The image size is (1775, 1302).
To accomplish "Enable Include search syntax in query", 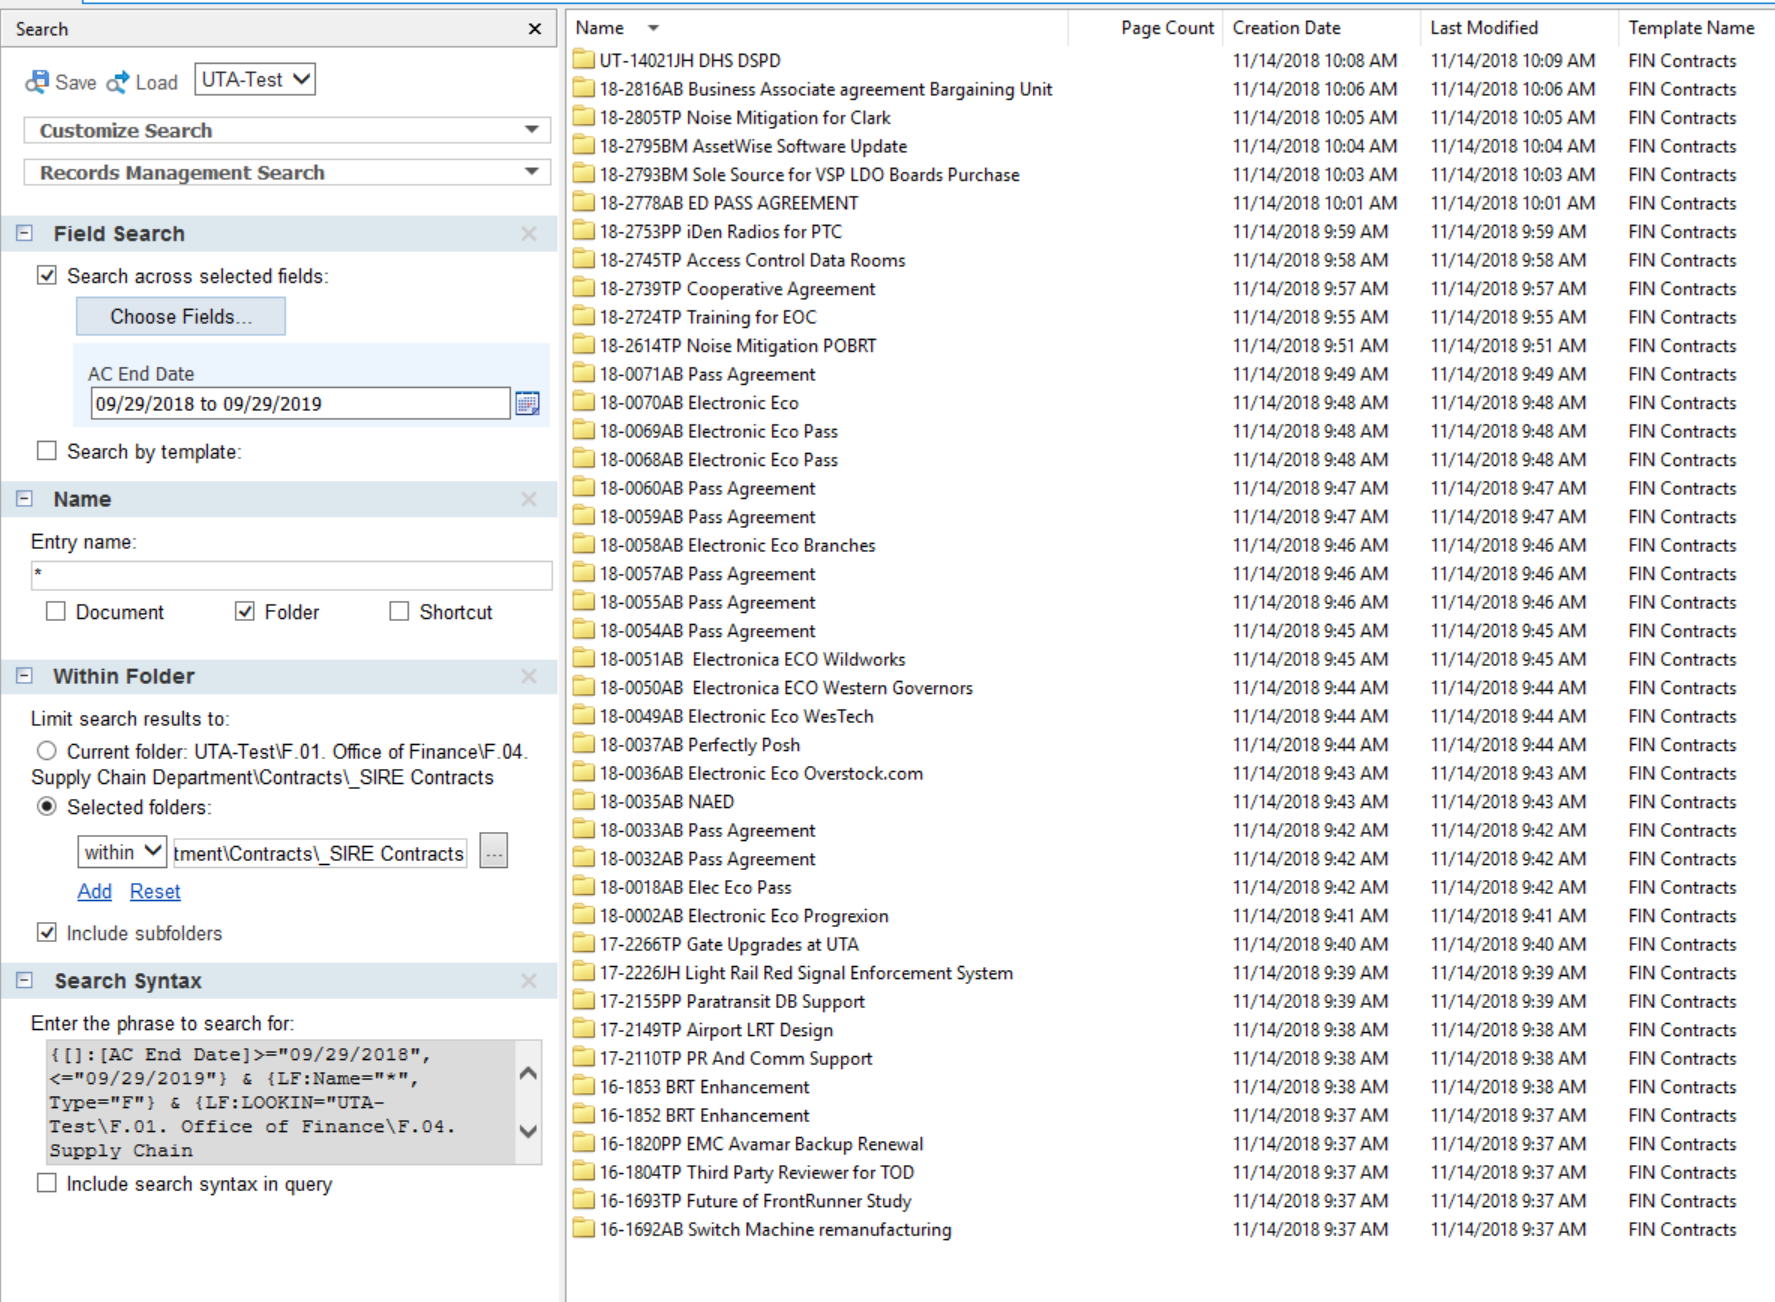I will tap(47, 1183).
